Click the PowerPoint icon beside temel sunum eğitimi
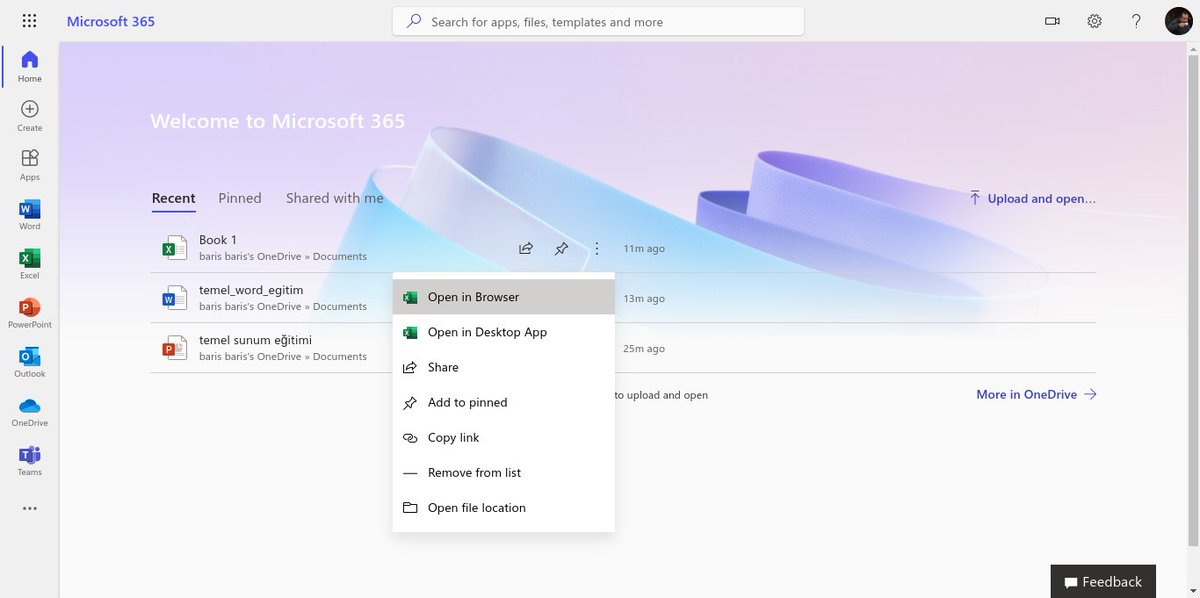Screen dimensions: 1200x598 pos(174,348)
